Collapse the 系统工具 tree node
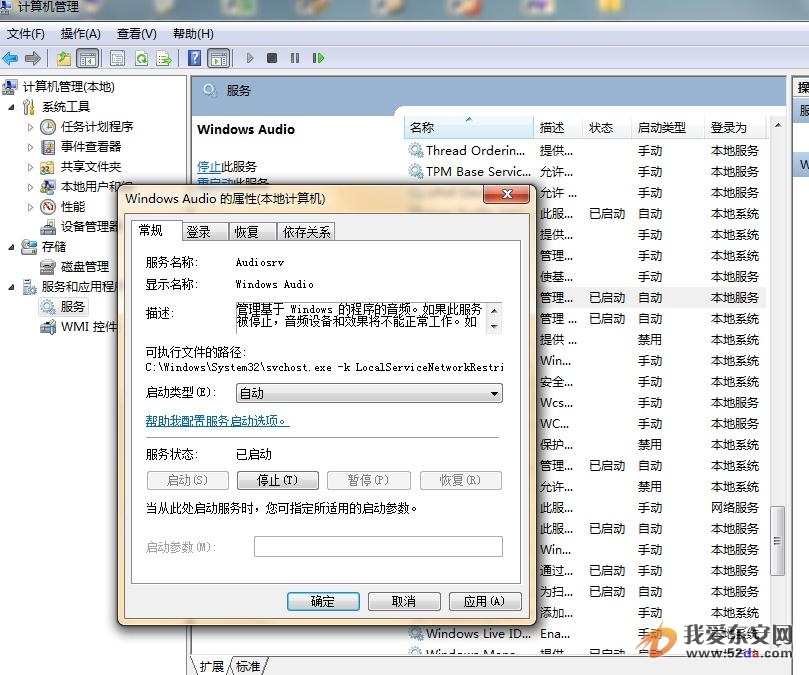 (11, 107)
